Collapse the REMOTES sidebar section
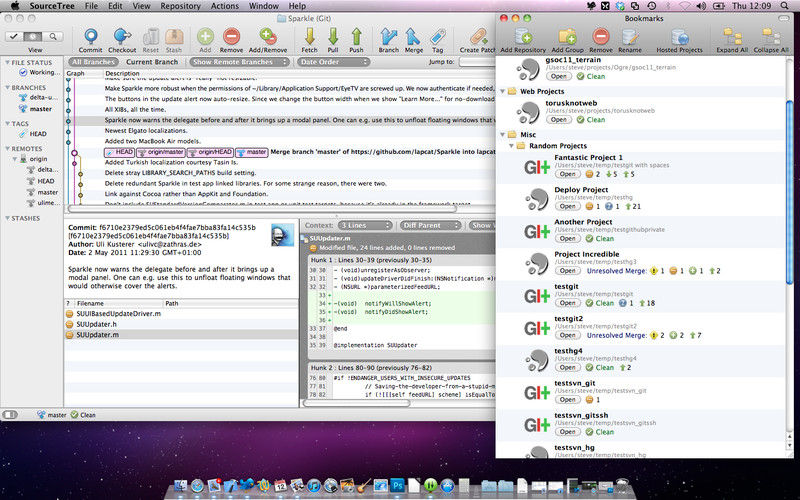800x500 pixels. pos(7,148)
